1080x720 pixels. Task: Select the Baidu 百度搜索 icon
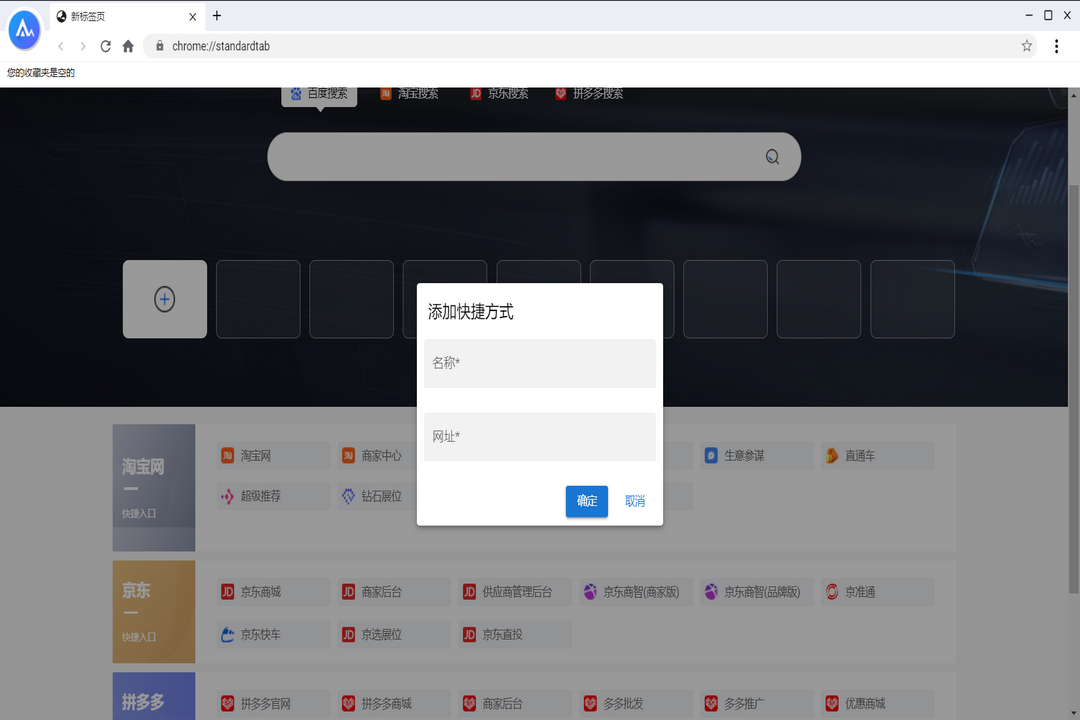tap(295, 92)
